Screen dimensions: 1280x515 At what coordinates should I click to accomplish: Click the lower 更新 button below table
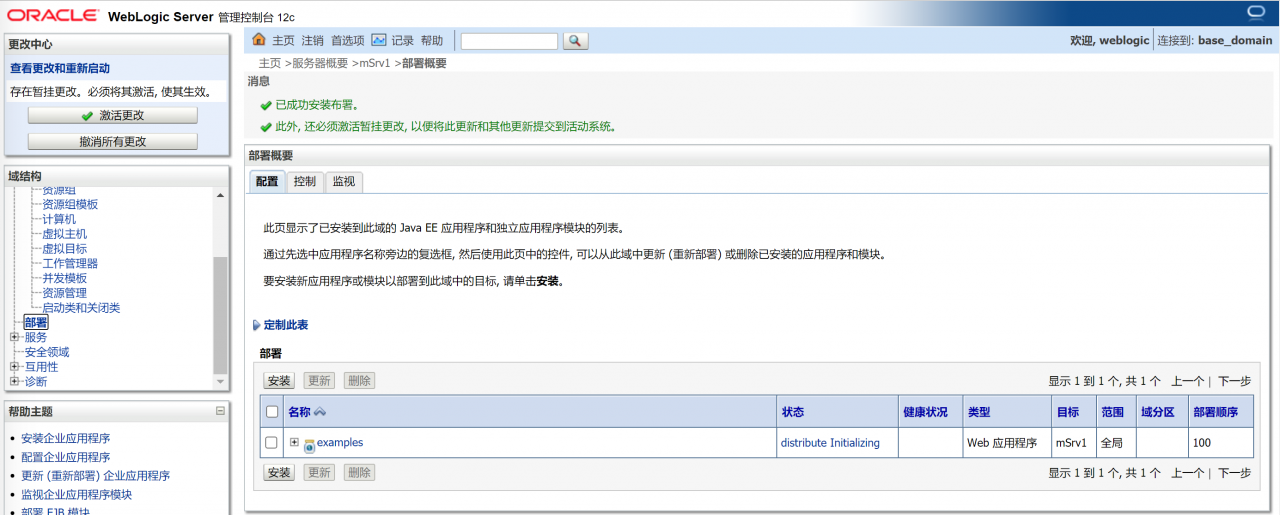pos(319,473)
